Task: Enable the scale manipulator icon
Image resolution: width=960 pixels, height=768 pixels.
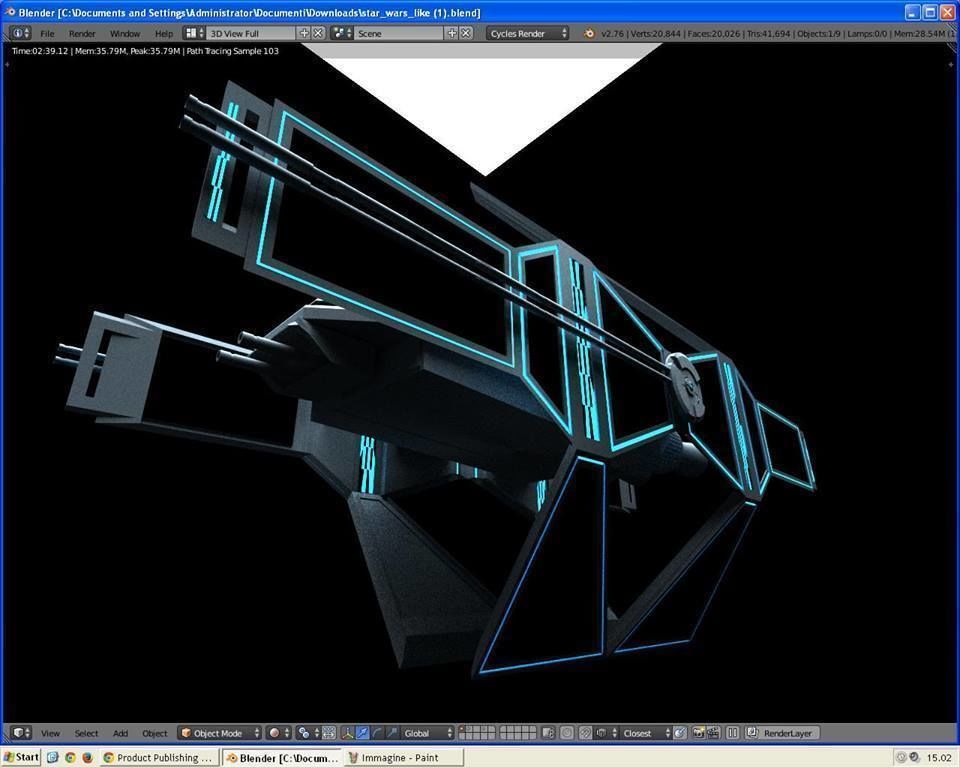Action: pyautogui.click(x=392, y=733)
